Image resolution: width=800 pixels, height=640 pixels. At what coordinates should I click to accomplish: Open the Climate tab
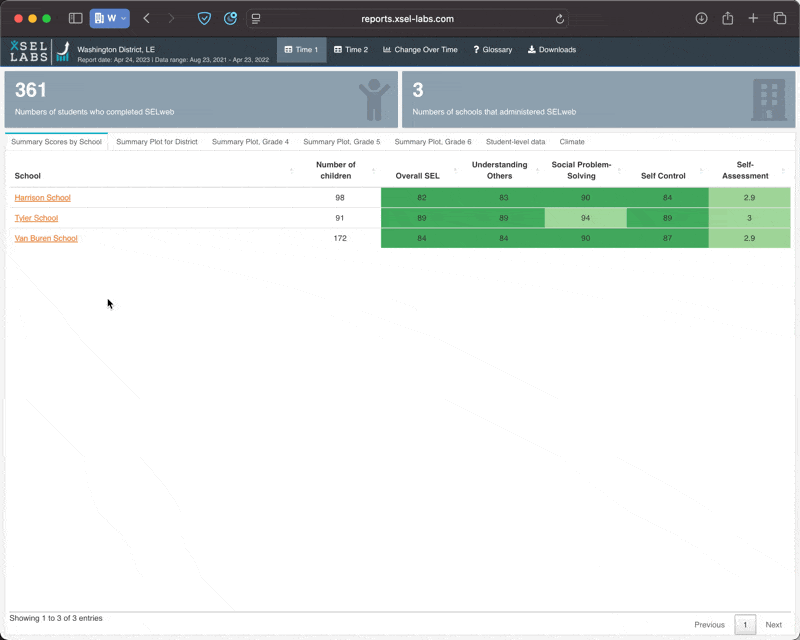click(x=572, y=142)
